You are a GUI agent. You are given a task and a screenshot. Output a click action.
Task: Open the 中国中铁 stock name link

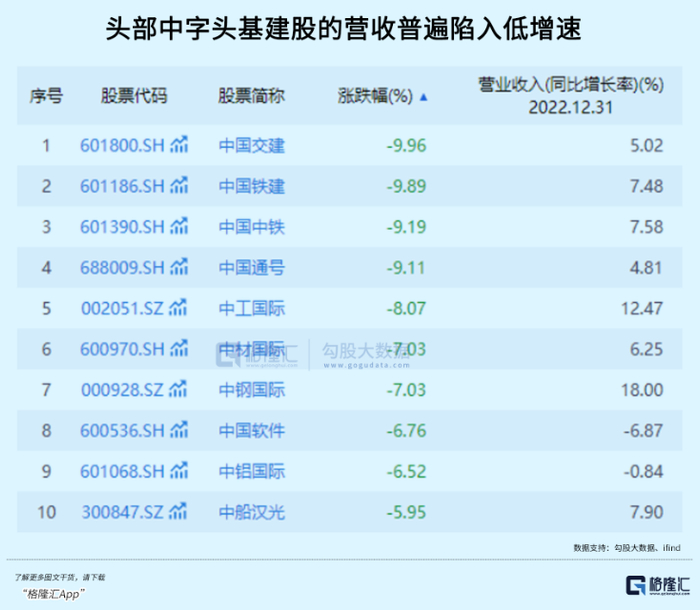pyautogui.click(x=252, y=227)
